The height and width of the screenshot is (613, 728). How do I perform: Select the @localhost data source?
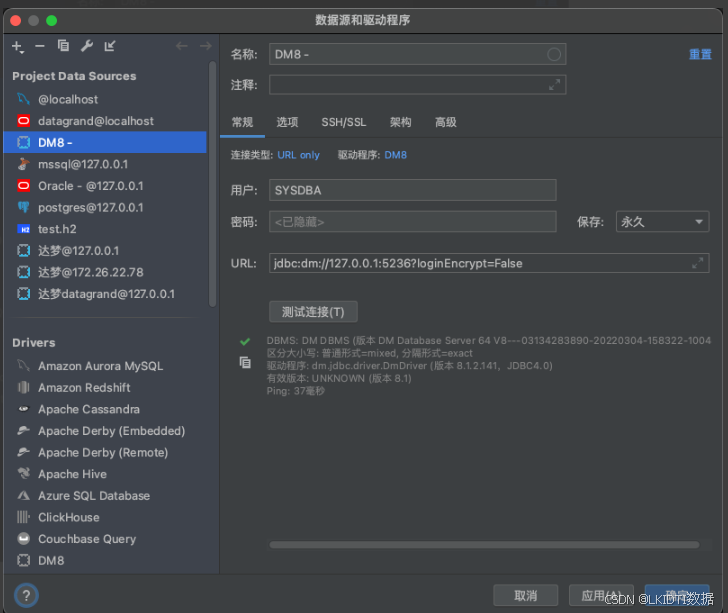pyautogui.click(x=105, y=99)
